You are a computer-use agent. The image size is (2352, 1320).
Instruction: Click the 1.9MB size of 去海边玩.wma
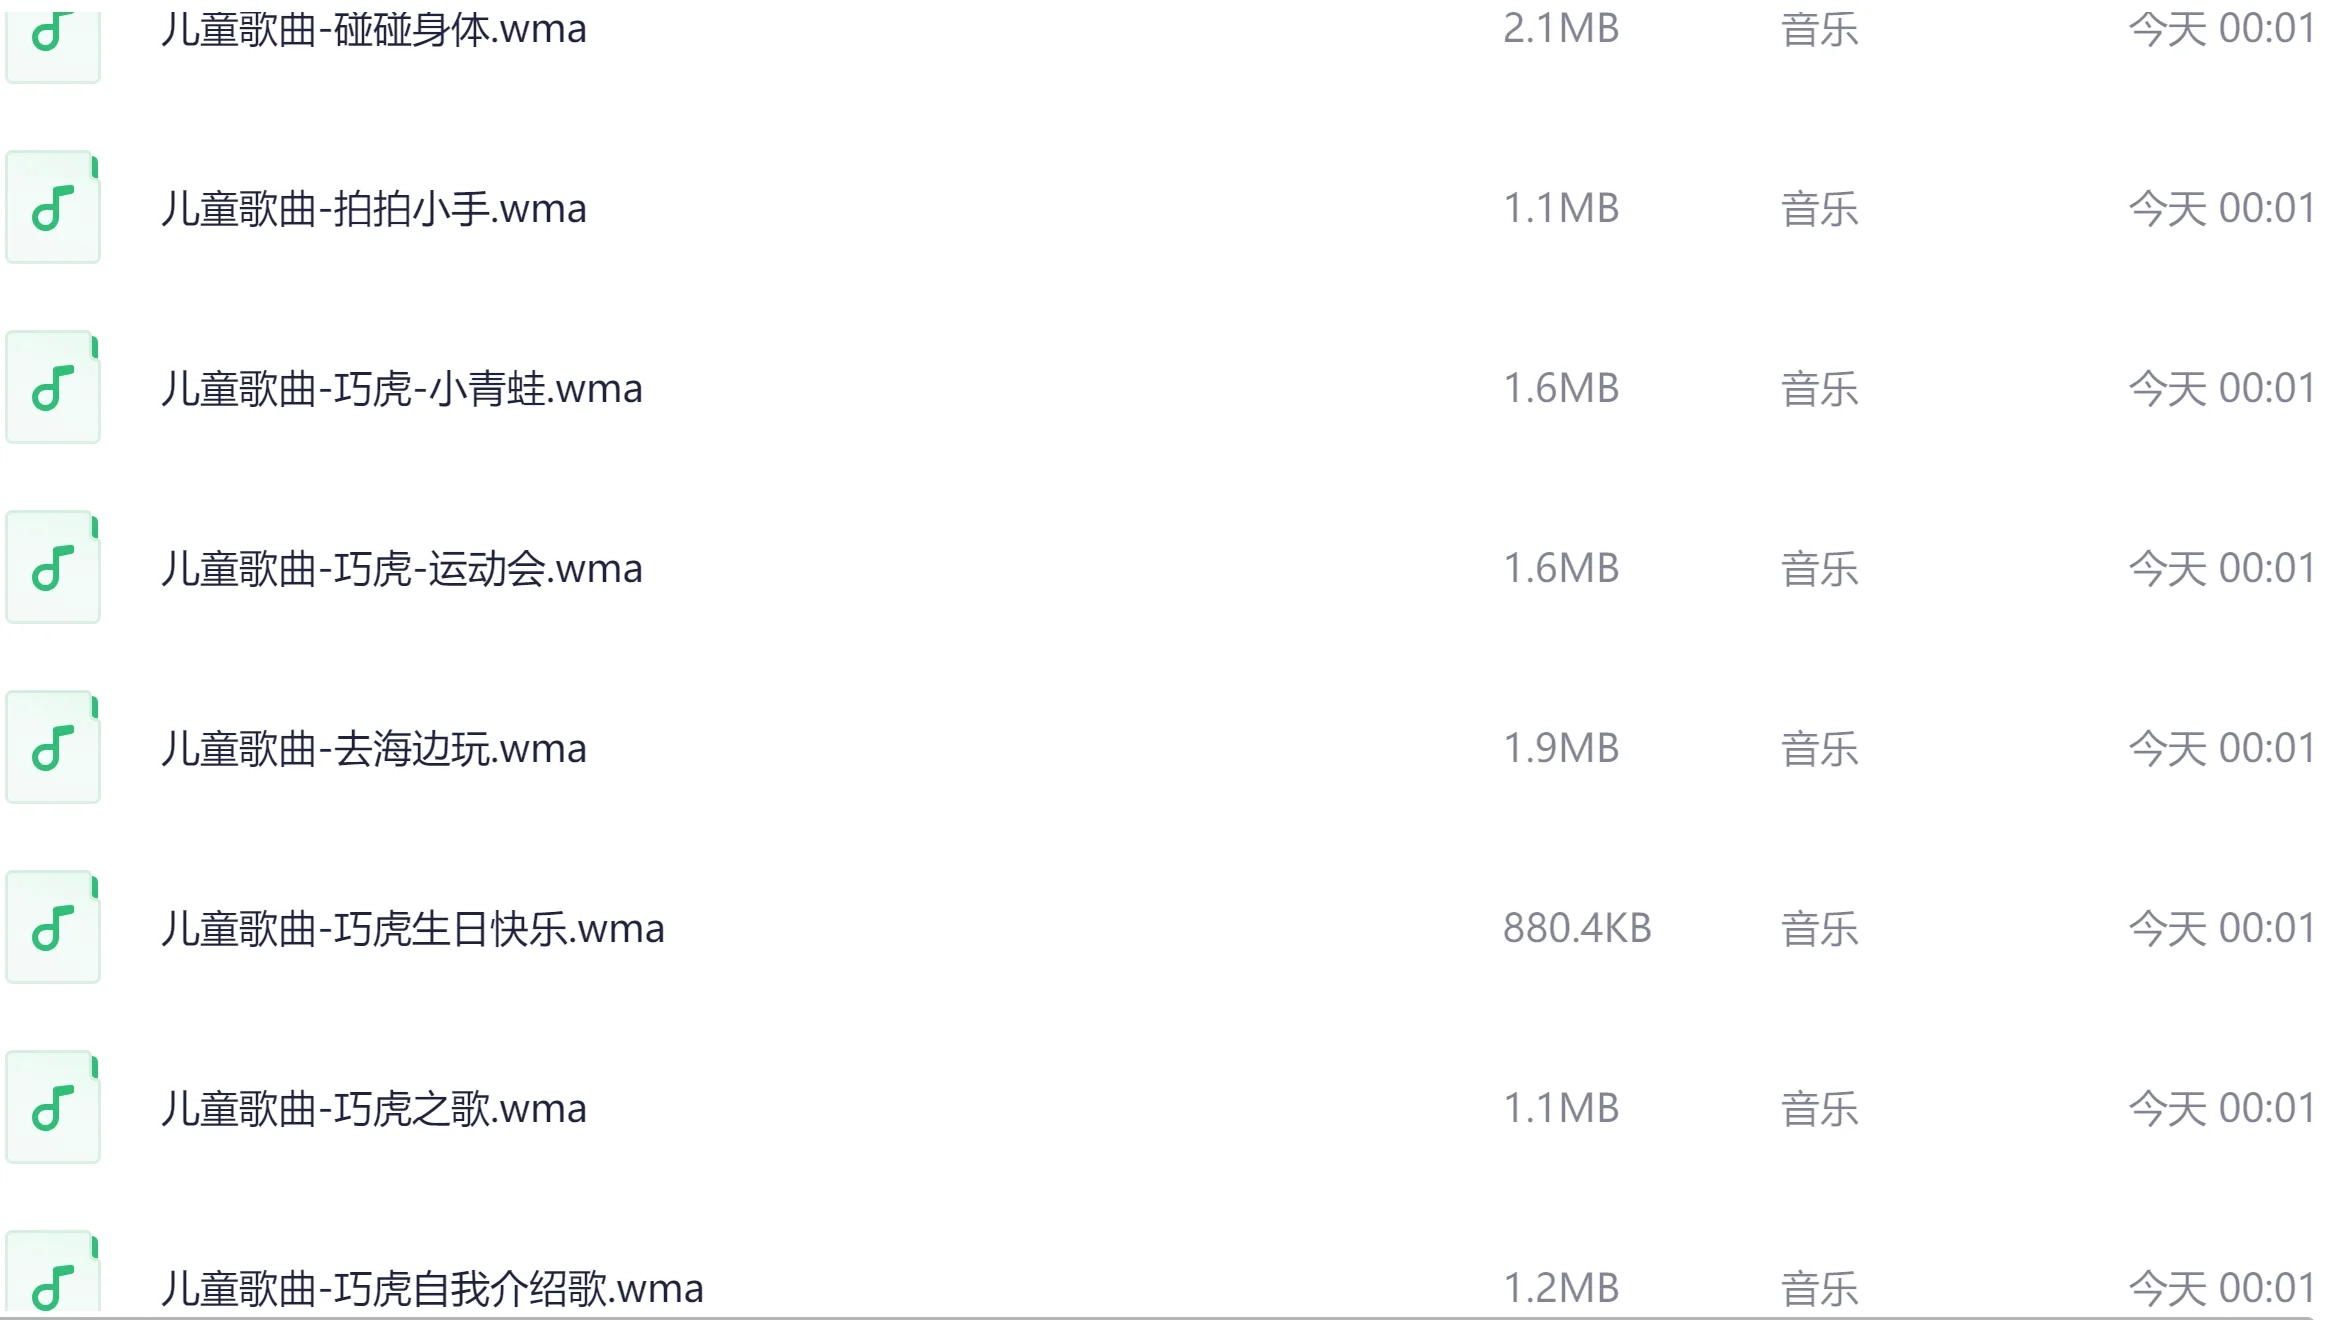1561,749
